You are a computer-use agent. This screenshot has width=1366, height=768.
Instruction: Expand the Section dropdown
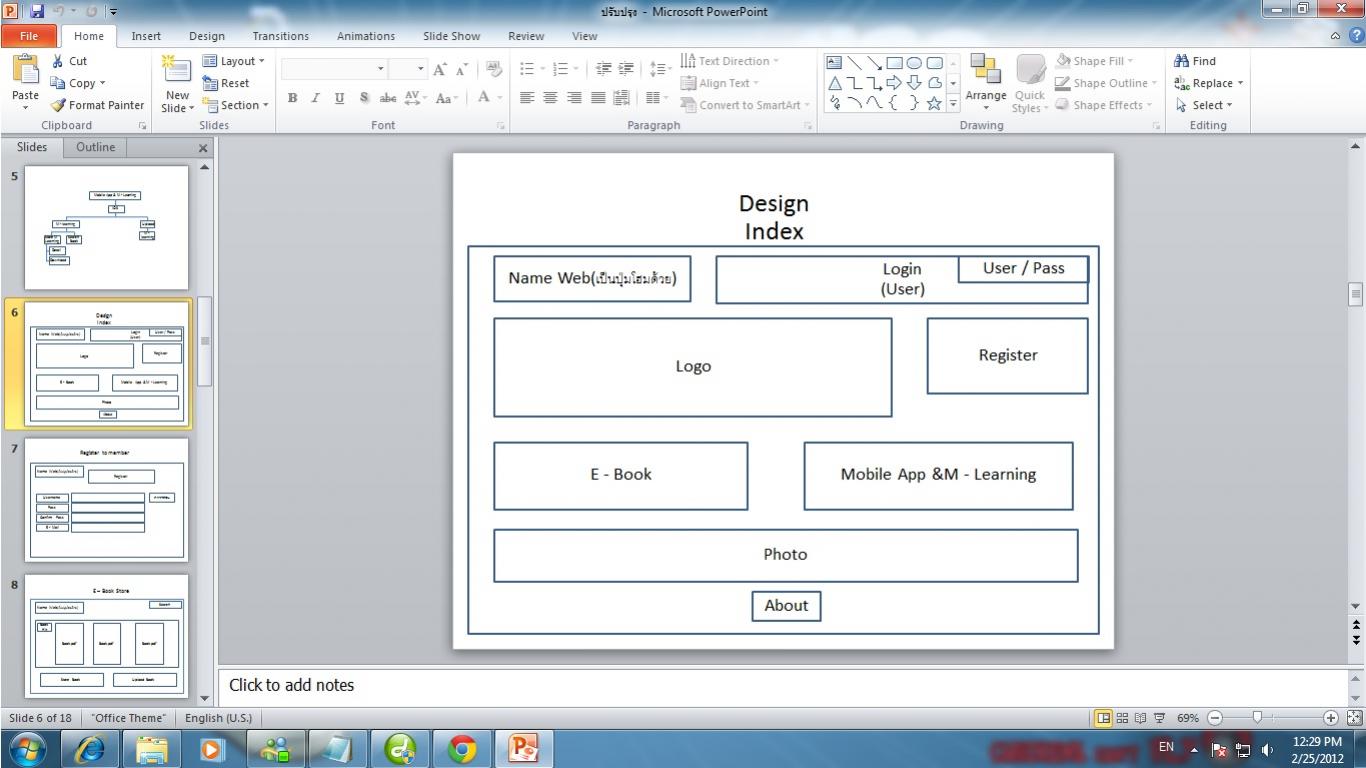pyautogui.click(x=236, y=105)
